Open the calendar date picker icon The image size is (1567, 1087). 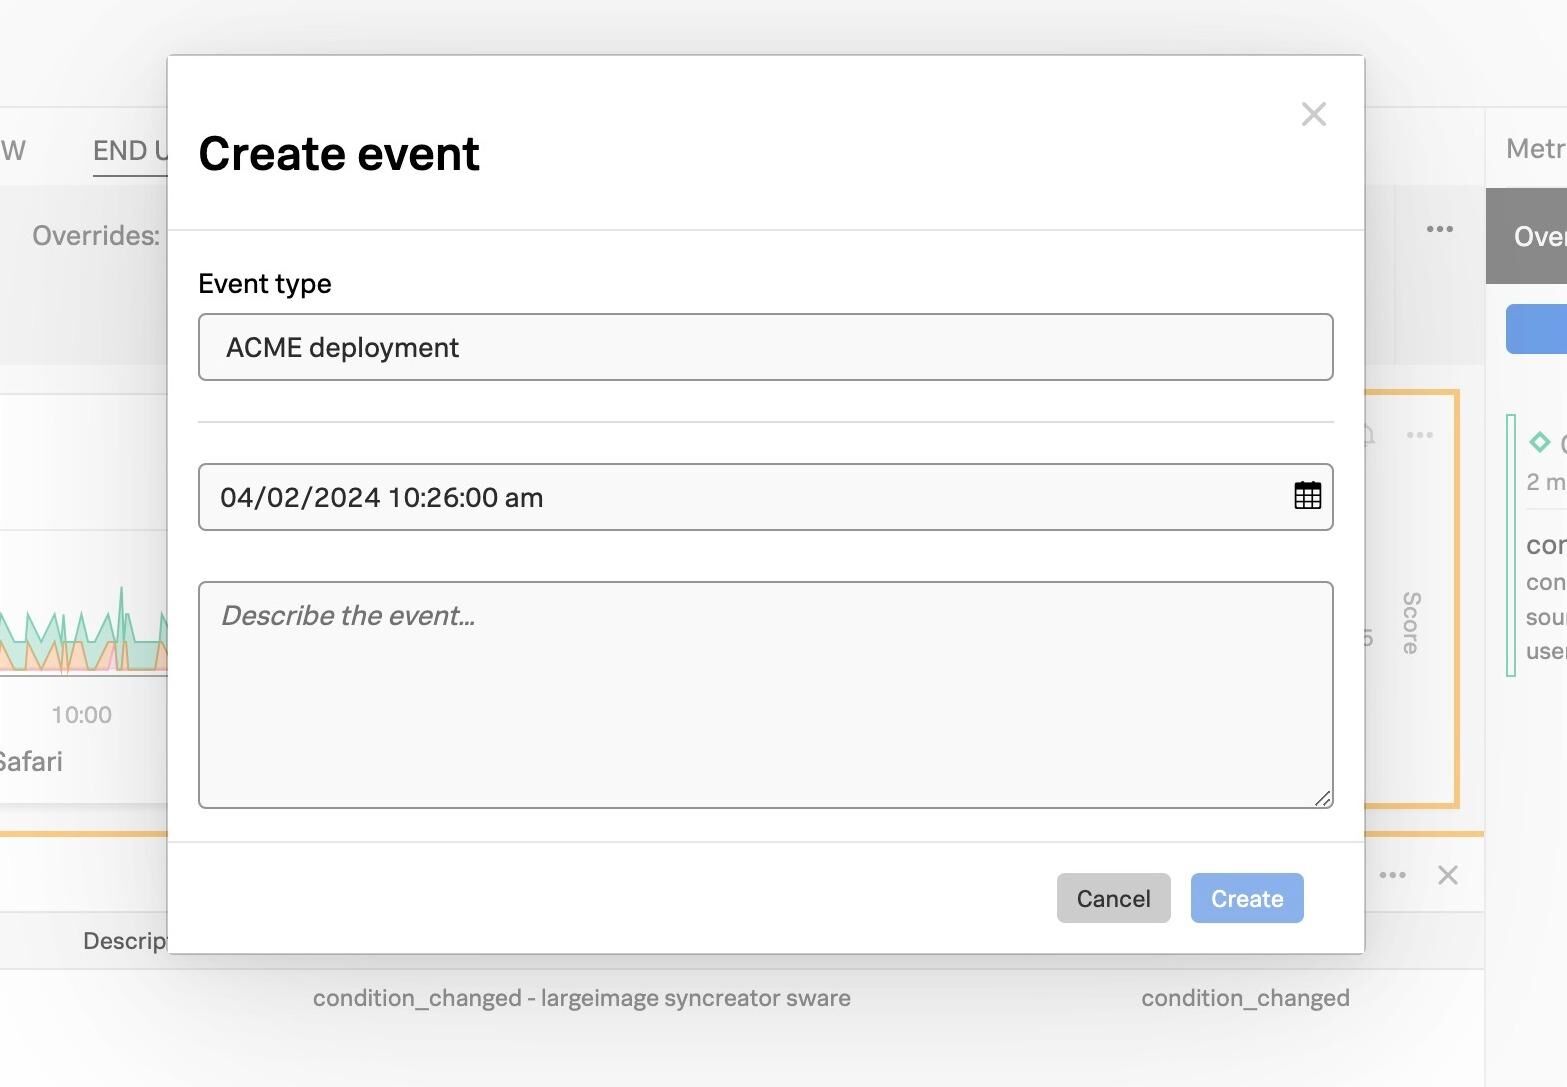pos(1307,496)
